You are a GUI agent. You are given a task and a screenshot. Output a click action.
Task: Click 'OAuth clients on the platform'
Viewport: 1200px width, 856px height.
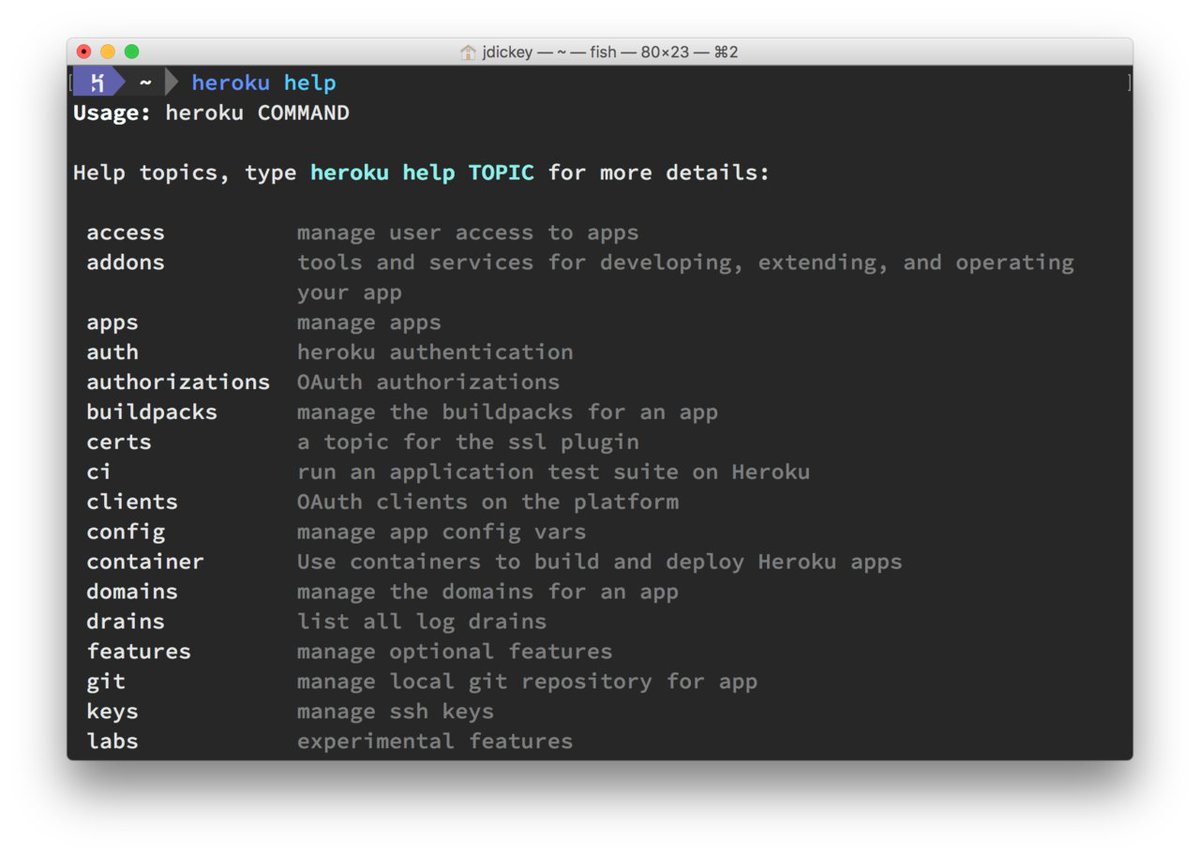pos(488,502)
